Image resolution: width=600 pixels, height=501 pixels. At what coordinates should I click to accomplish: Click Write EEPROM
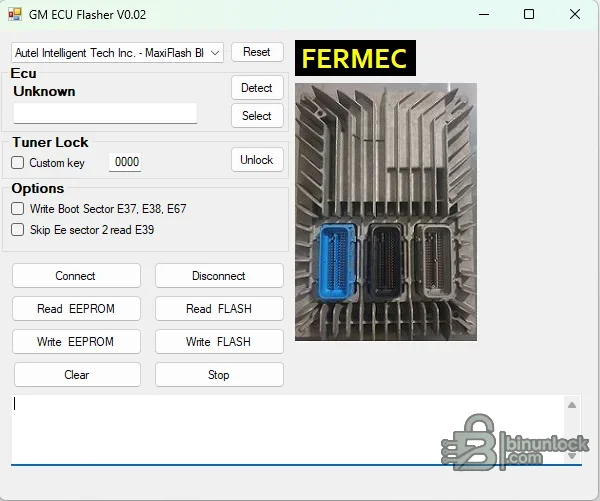click(76, 341)
